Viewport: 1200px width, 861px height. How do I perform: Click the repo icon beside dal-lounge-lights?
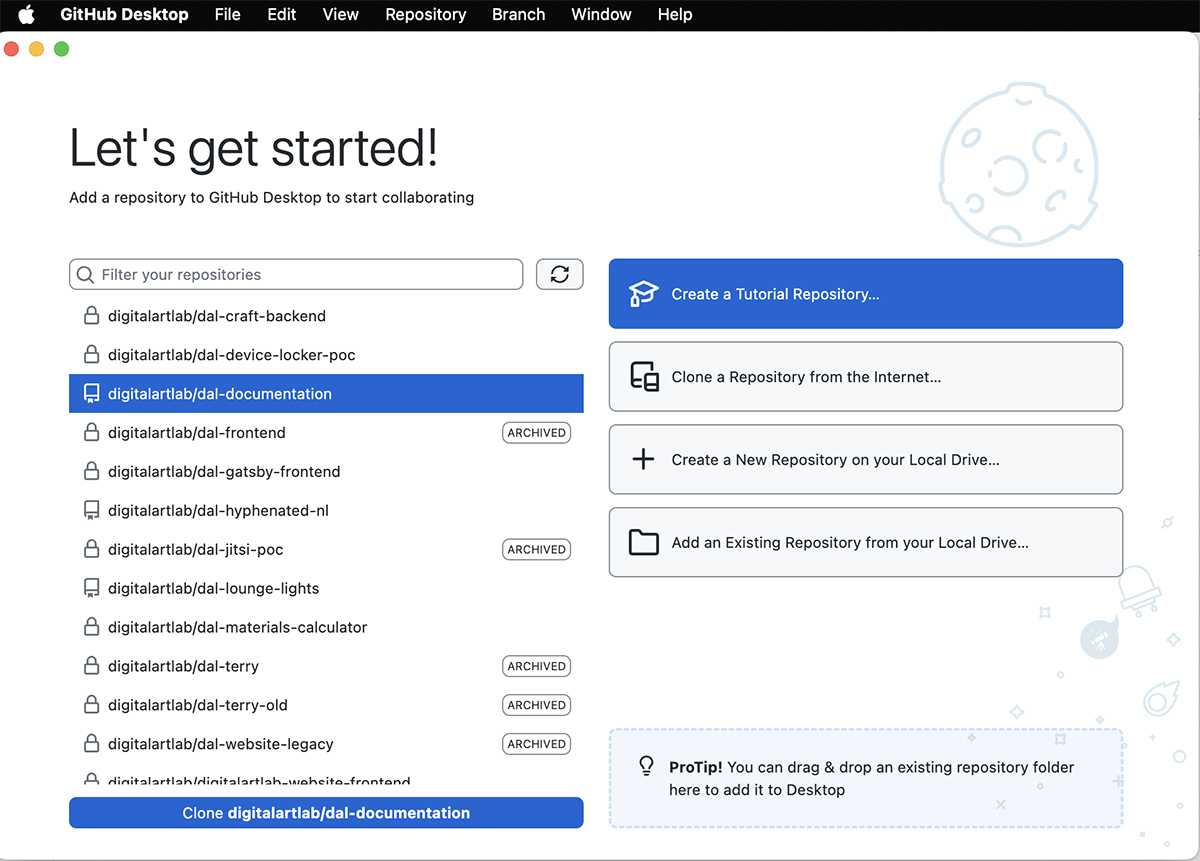pos(91,589)
